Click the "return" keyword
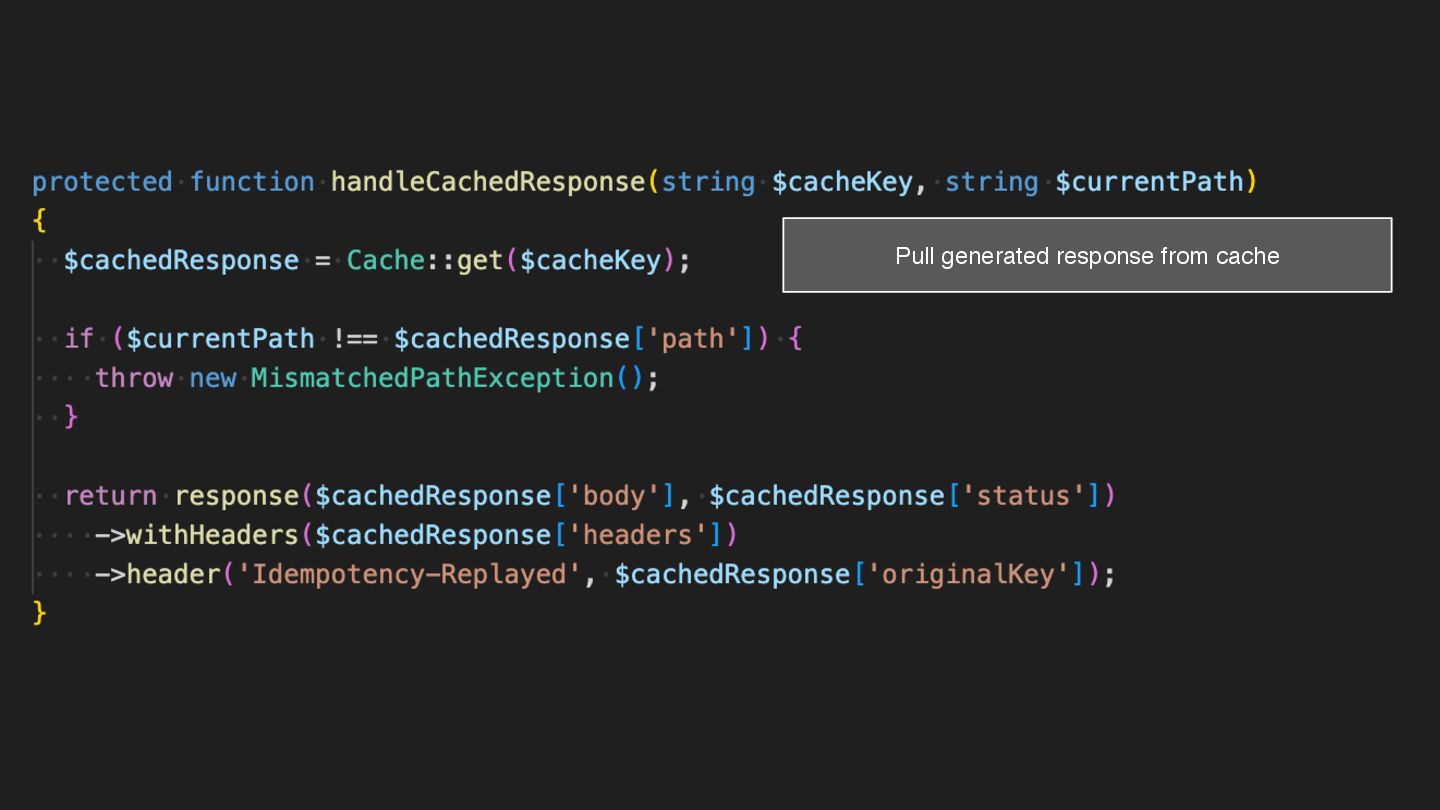 tap(110, 496)
